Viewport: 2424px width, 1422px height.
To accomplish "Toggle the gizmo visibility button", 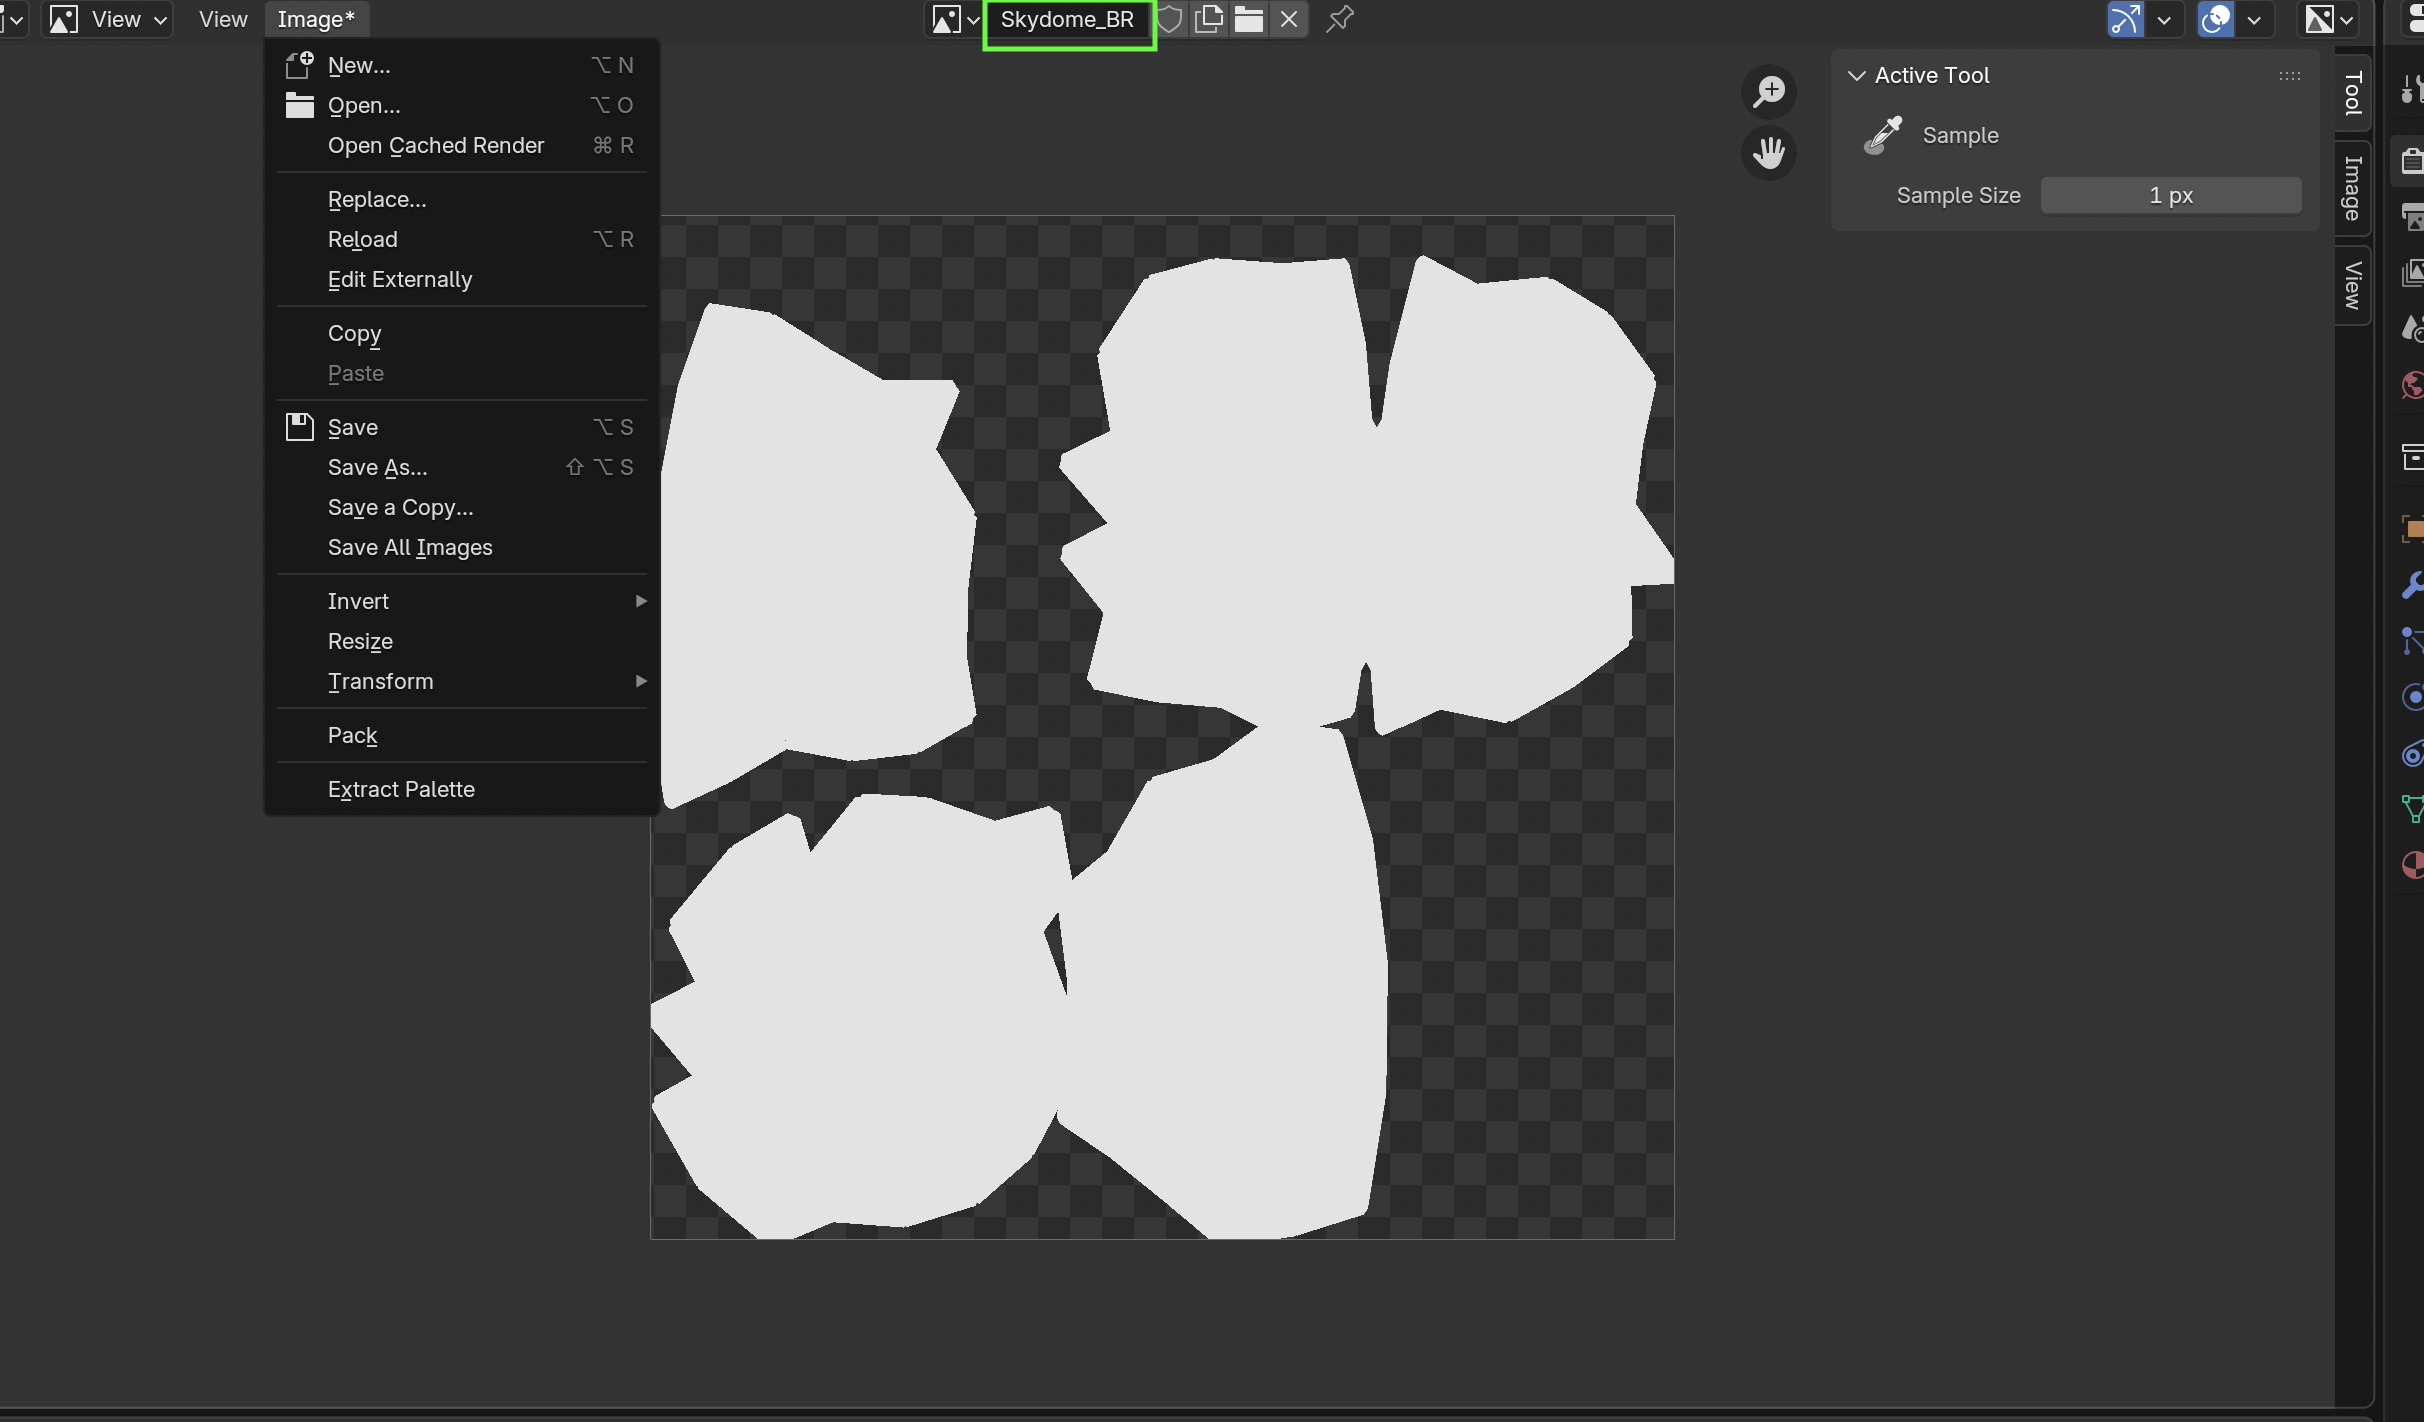I will pos(2126,19).
